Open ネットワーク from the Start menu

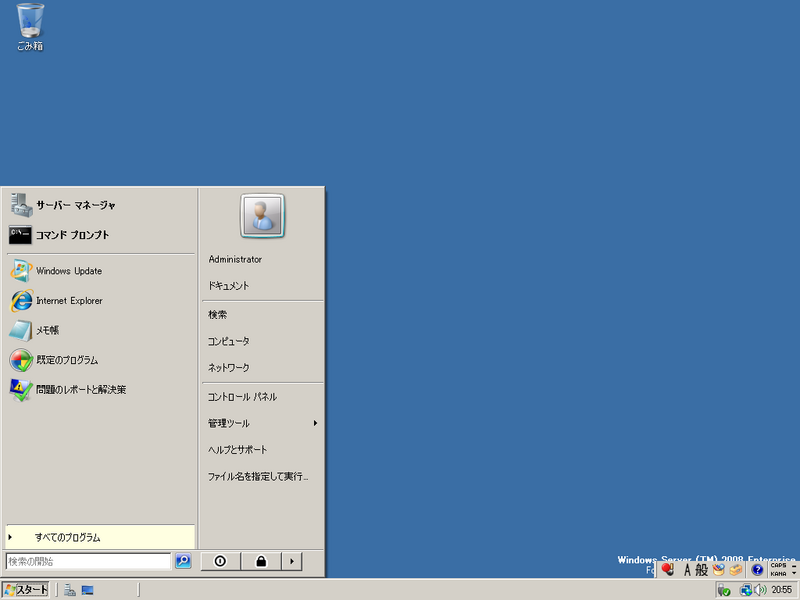pos(263,368)
